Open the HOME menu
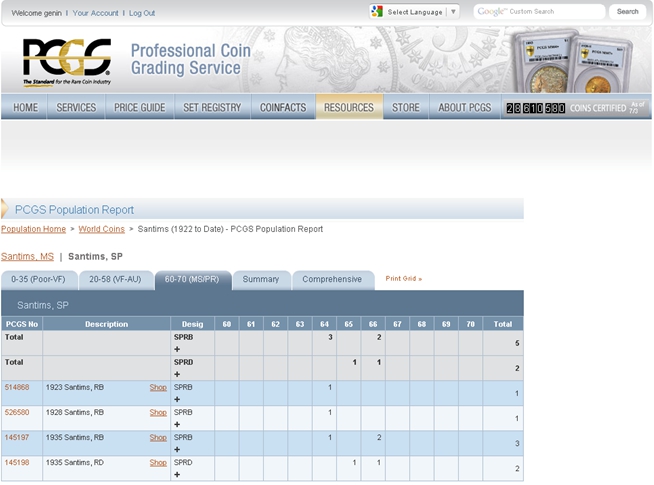654x485 pixels. [25, 108]
